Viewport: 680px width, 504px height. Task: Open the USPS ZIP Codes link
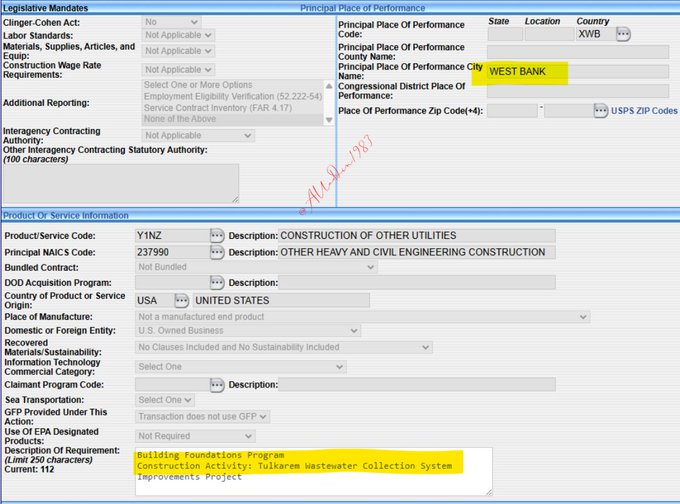point(644,111)
